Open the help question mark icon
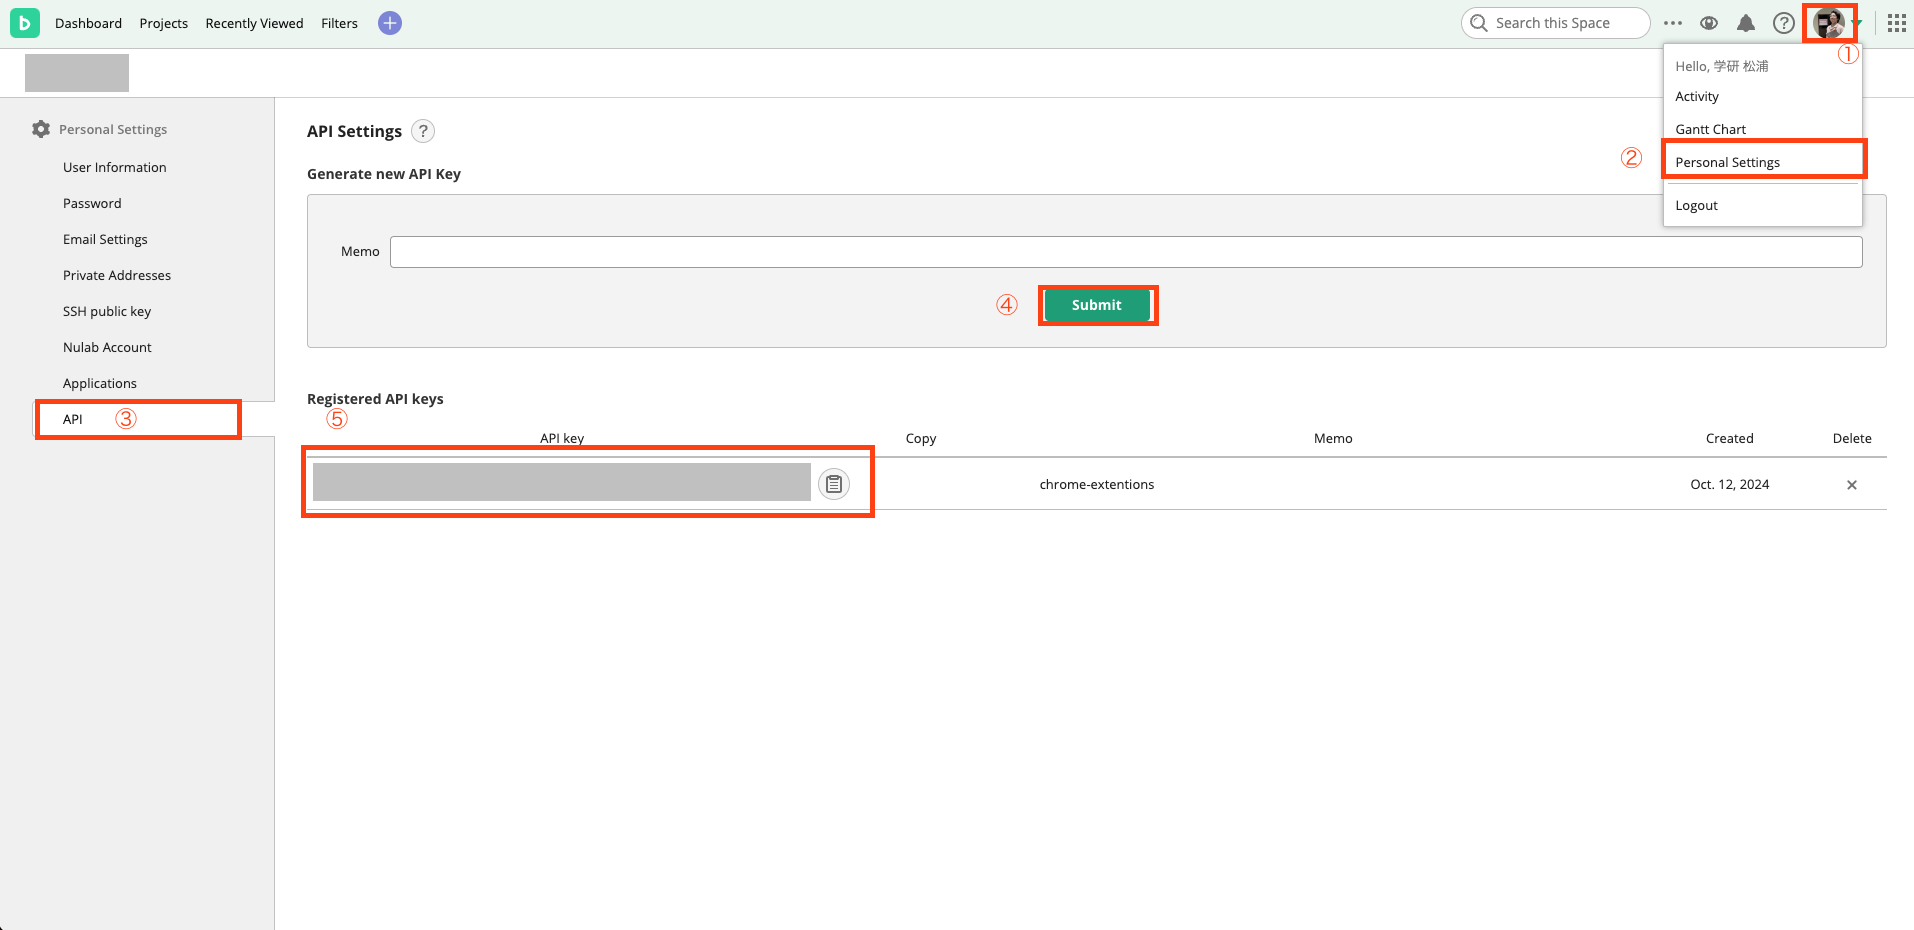The width and height of the screenshot is (1914, 930). tap(1784, 23)
